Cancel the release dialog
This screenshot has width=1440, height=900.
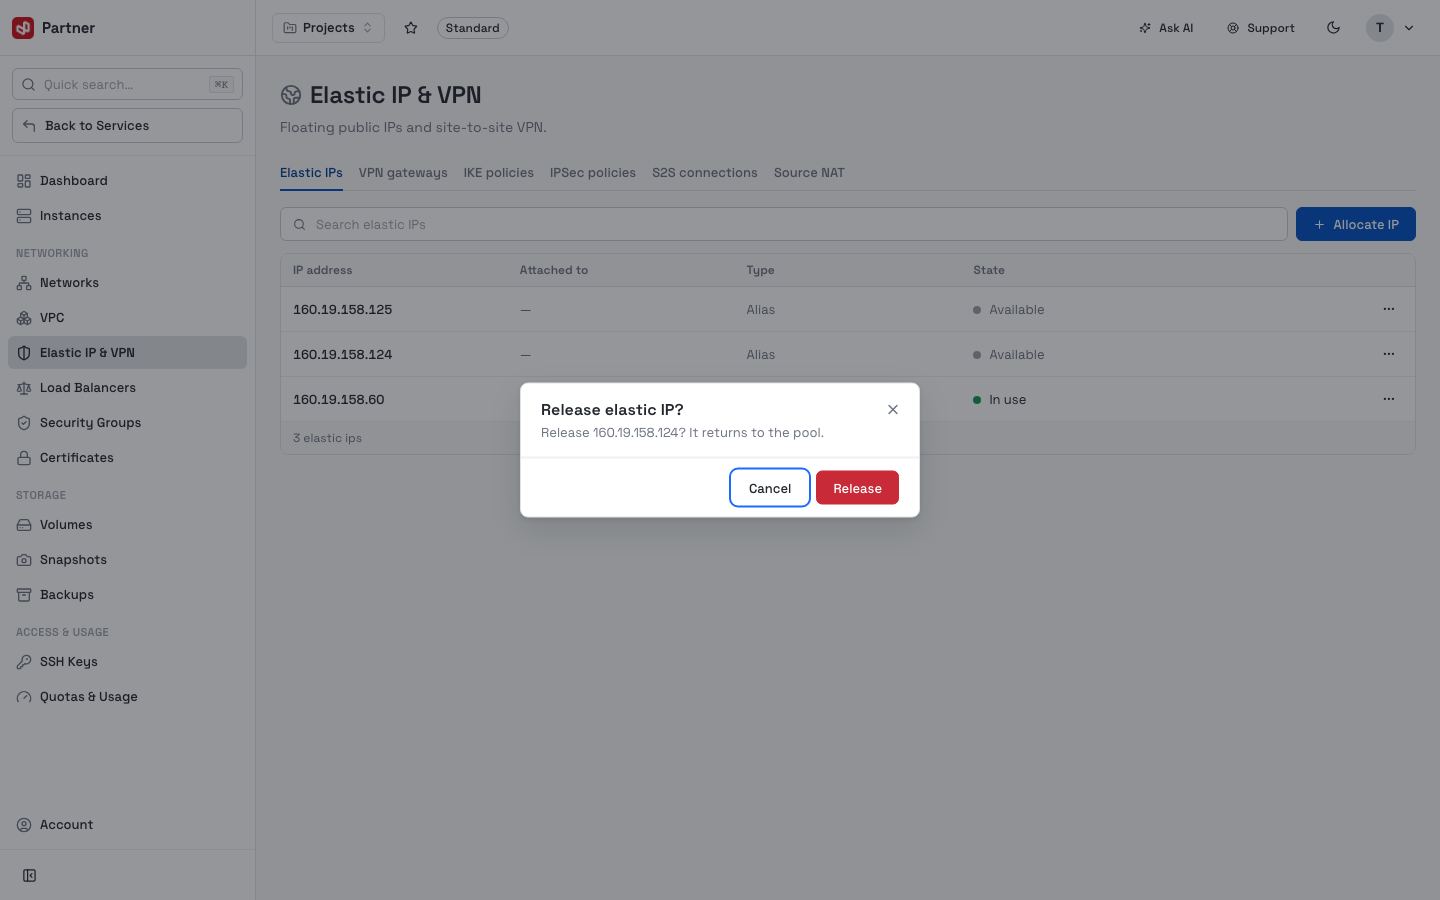coord(770,488)
